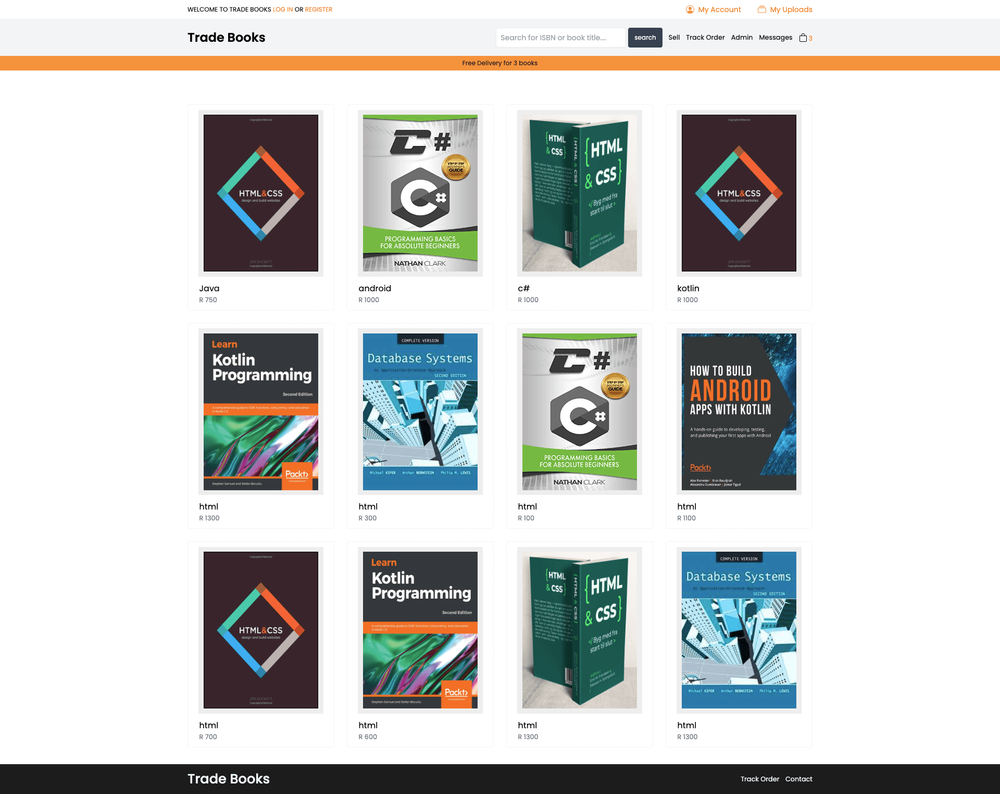Click the Trade Books heading
Viewport: 1000px width, 794px height.
pos(227,37)
